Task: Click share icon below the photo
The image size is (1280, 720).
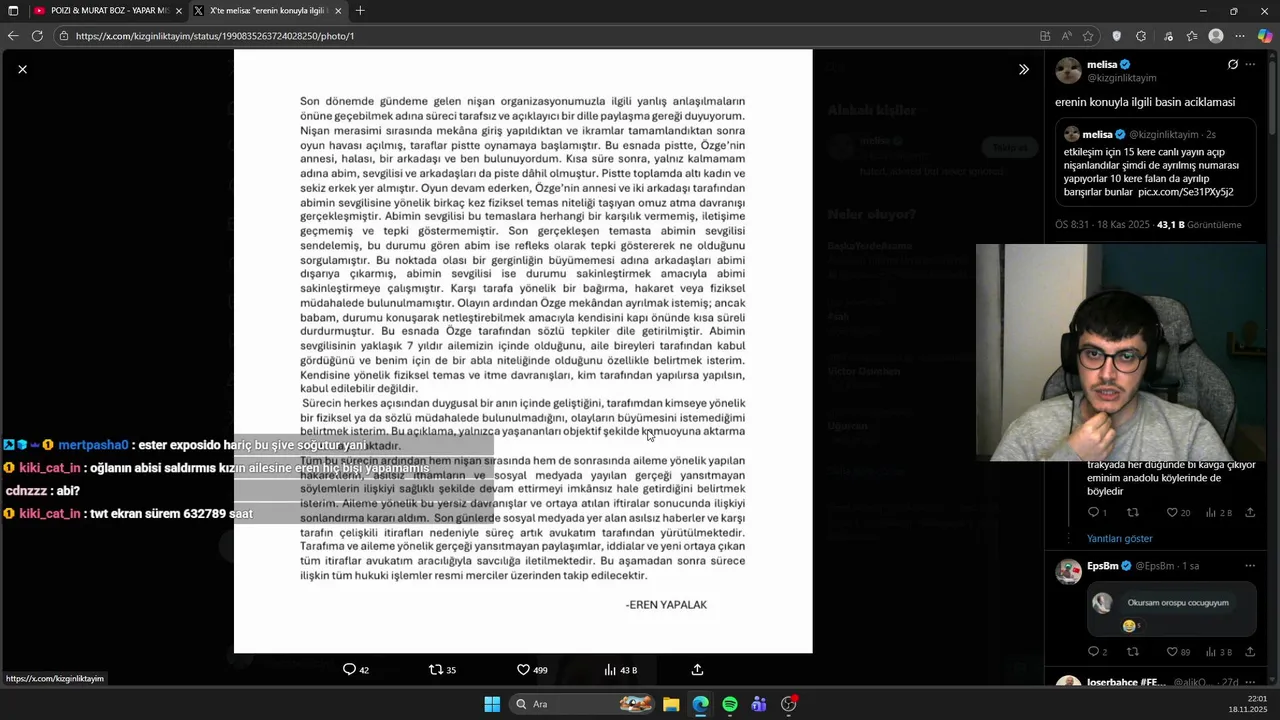Action: click(697, 670)
